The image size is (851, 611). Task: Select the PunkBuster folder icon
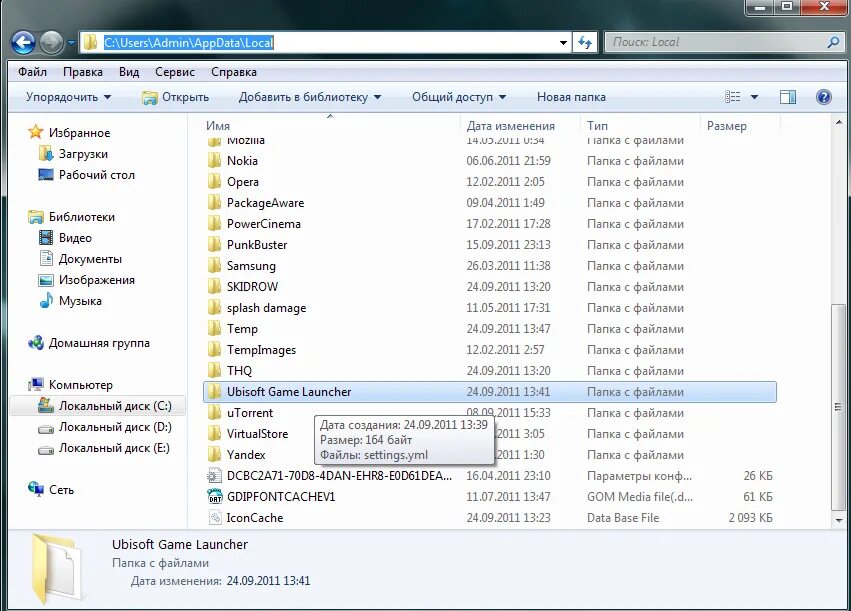tap(214, 245)
